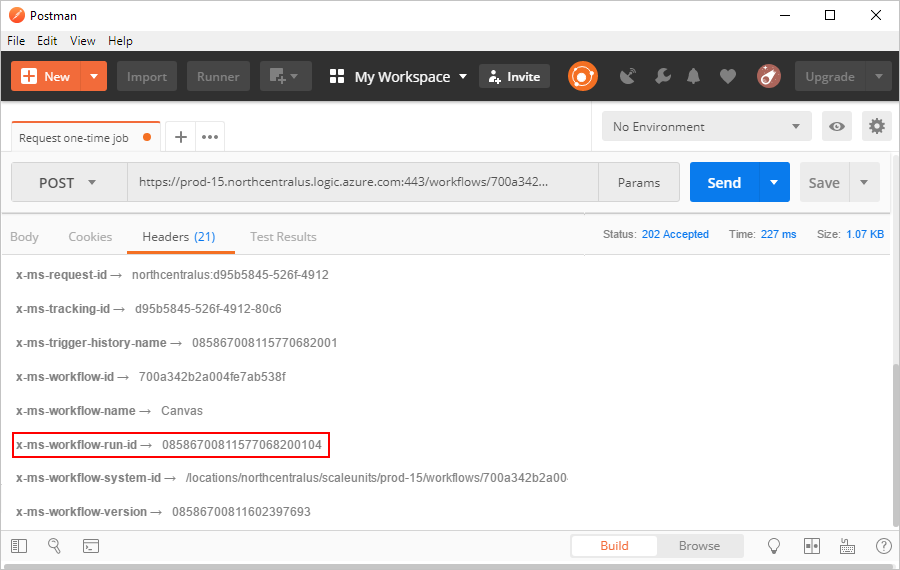
Task: Open the user avatar menu
Action: coord(769,76)
